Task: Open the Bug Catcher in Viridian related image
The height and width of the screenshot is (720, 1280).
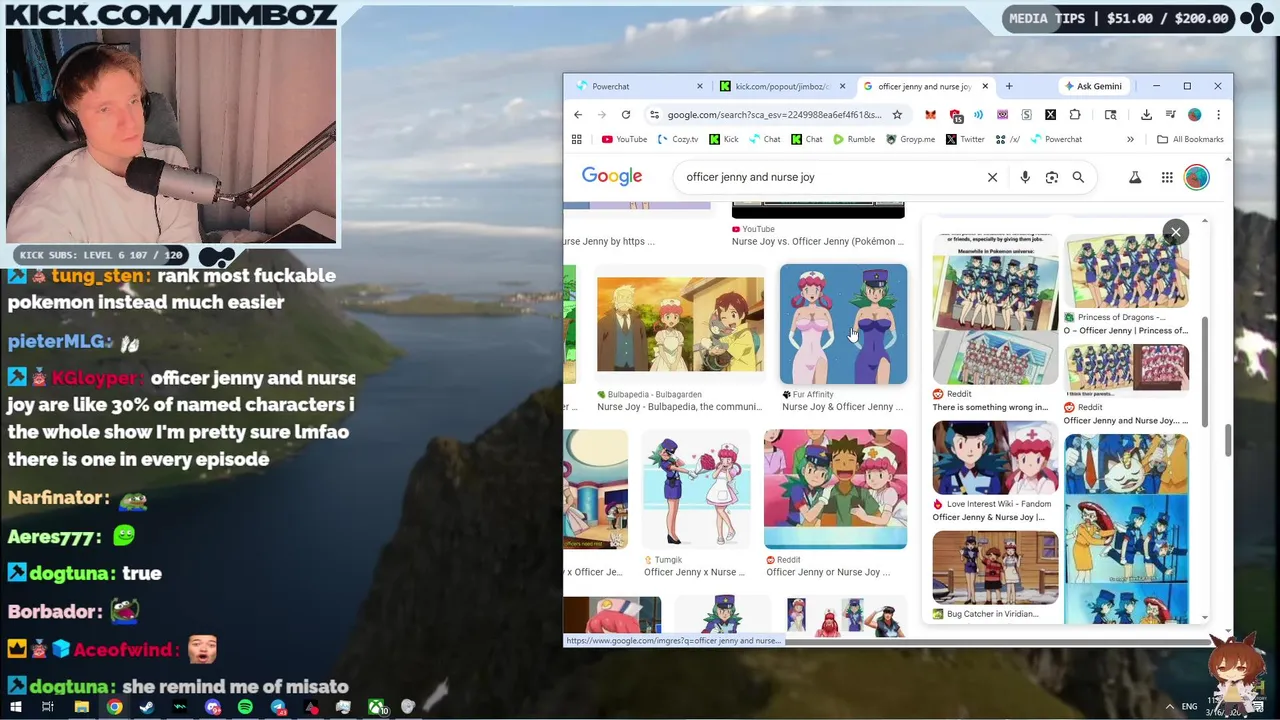Action: coord(995,567)
